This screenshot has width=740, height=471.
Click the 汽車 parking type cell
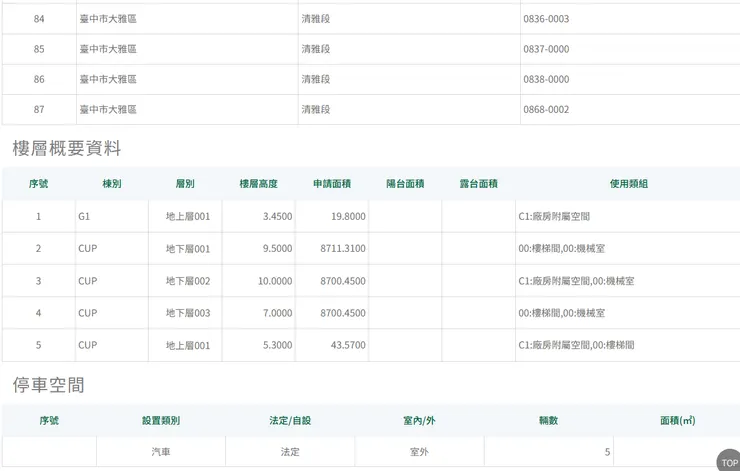[x=161, y=452]
